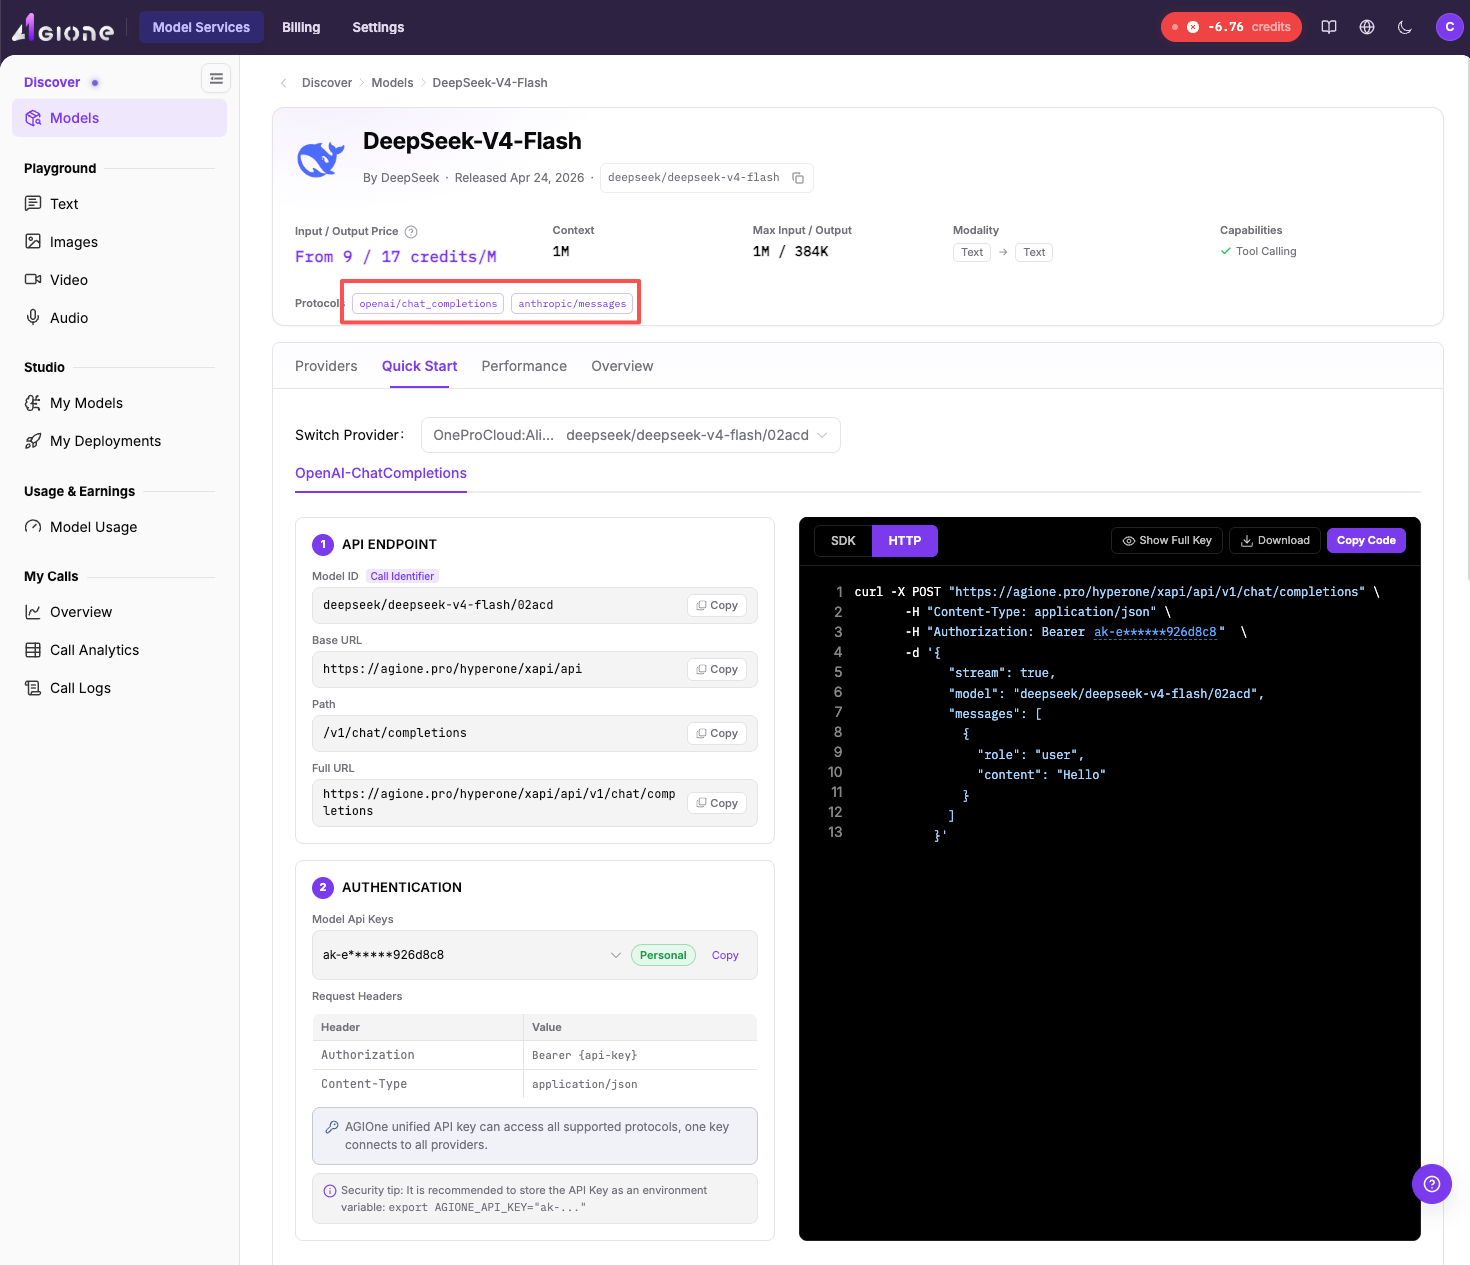Open the floating help button
The width and height of the screenshot is (1470, 1265).
coord(1431,1184)
